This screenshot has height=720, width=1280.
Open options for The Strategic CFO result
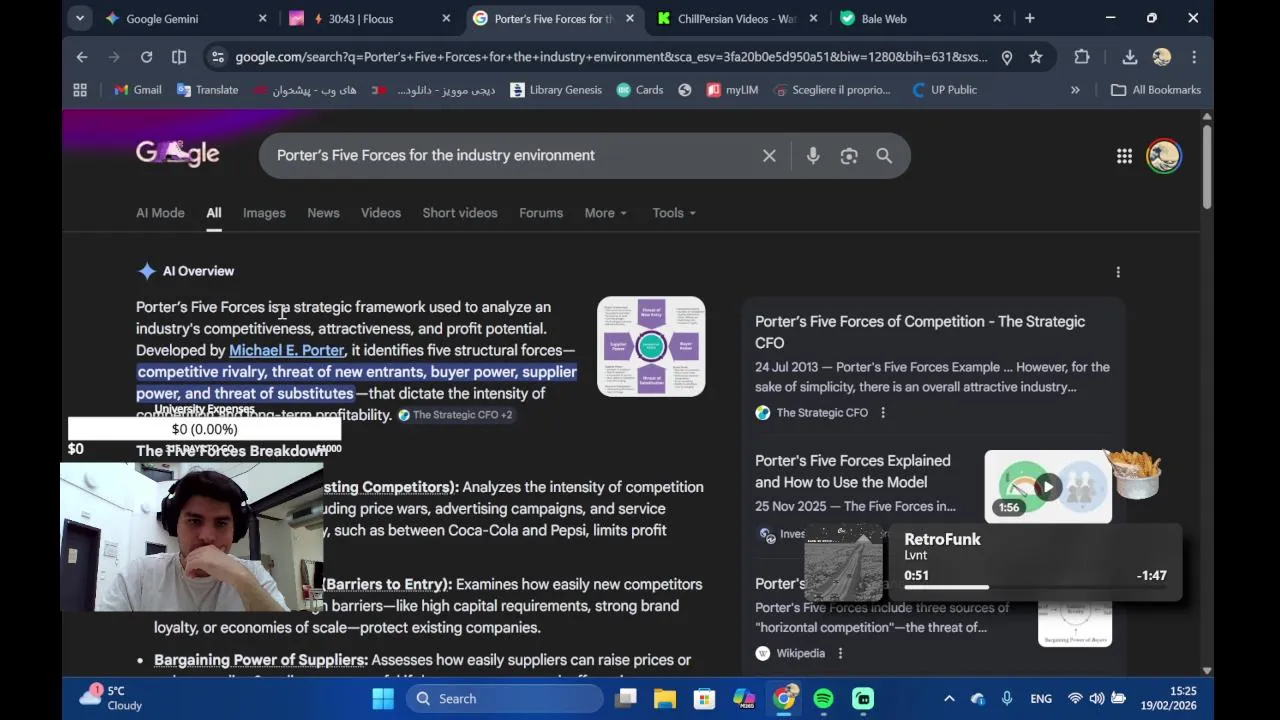pyautogui.click(x=882, y=412)
